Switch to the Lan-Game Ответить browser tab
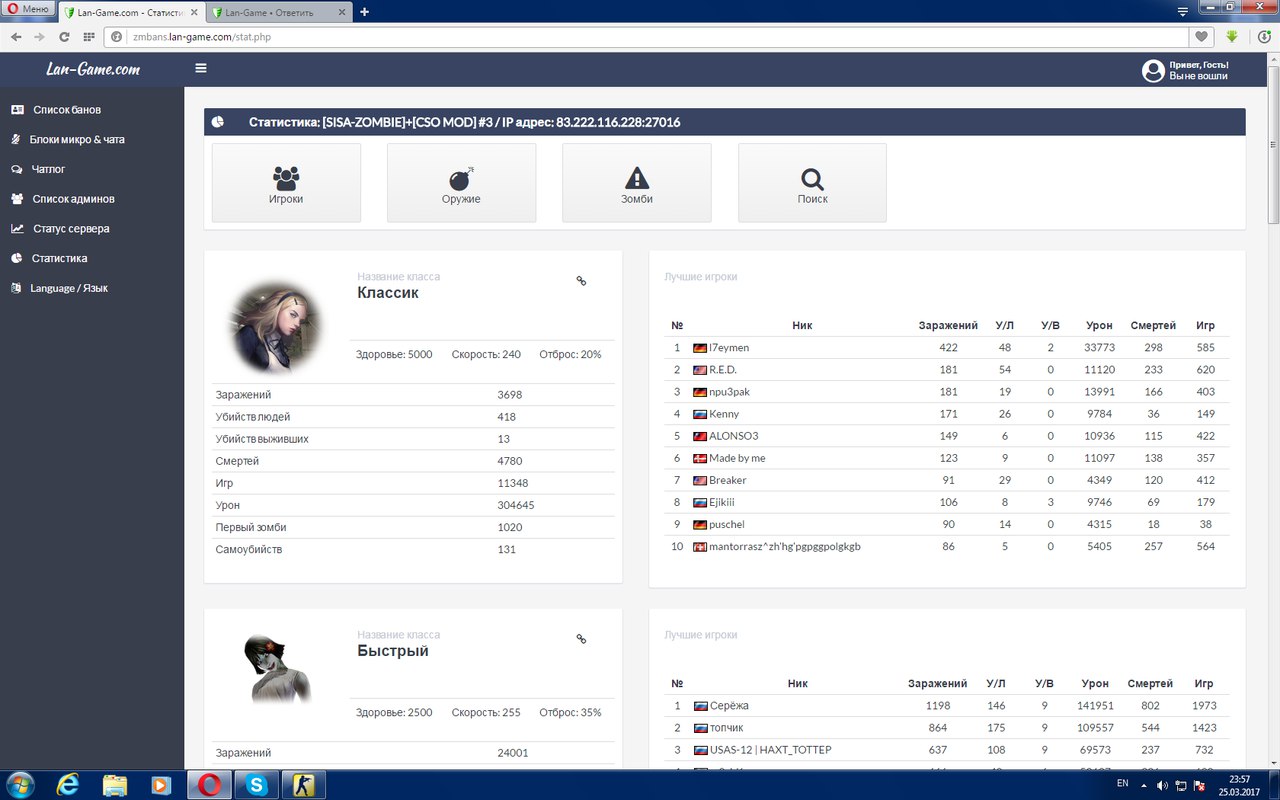This screenshot has width=1280, height=800. 280,12
